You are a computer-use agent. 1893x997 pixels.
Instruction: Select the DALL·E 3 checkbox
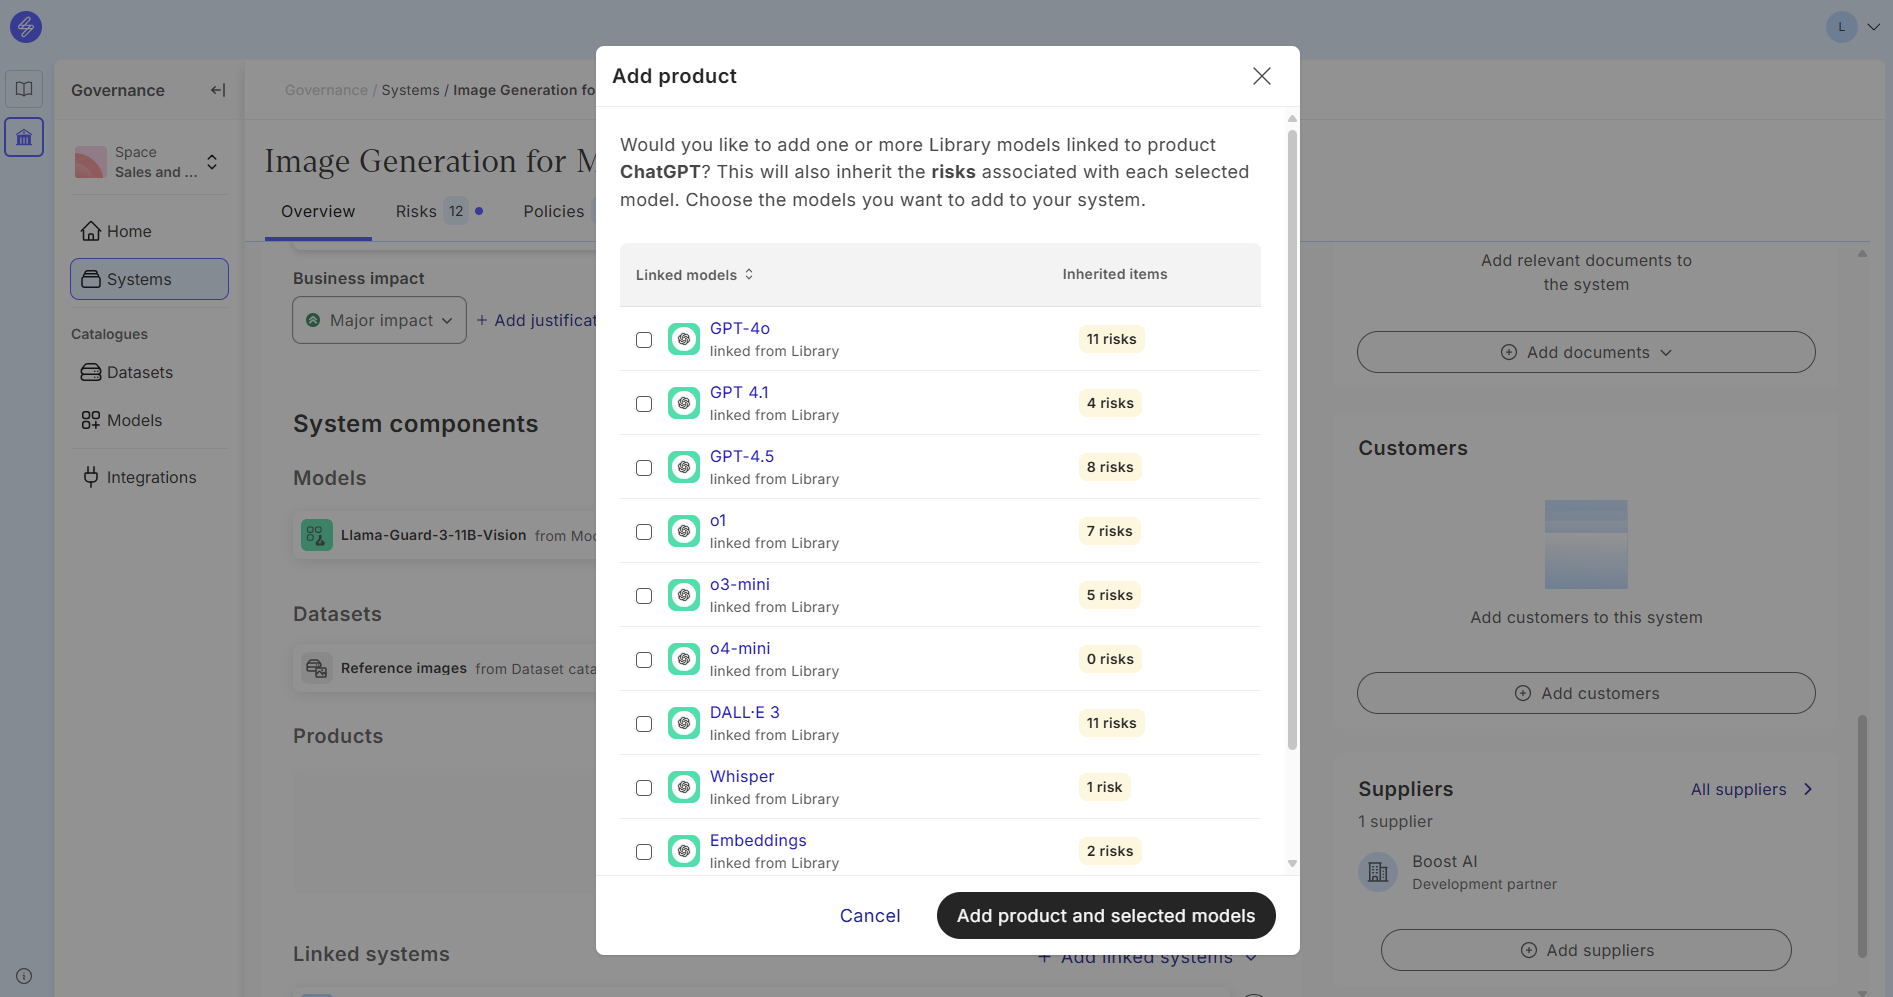click(644, 724)
